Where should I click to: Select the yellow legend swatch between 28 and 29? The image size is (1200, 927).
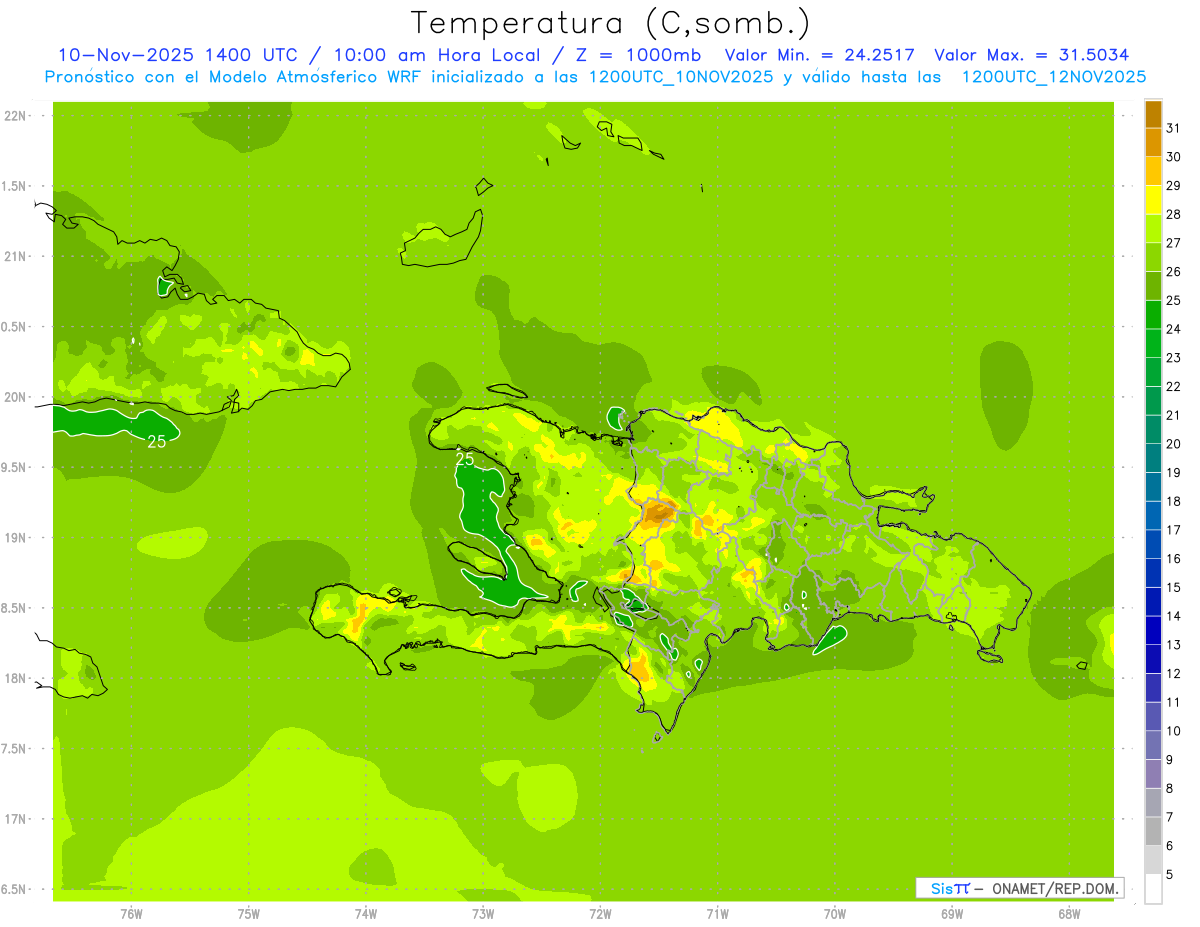coord(1153,200)
